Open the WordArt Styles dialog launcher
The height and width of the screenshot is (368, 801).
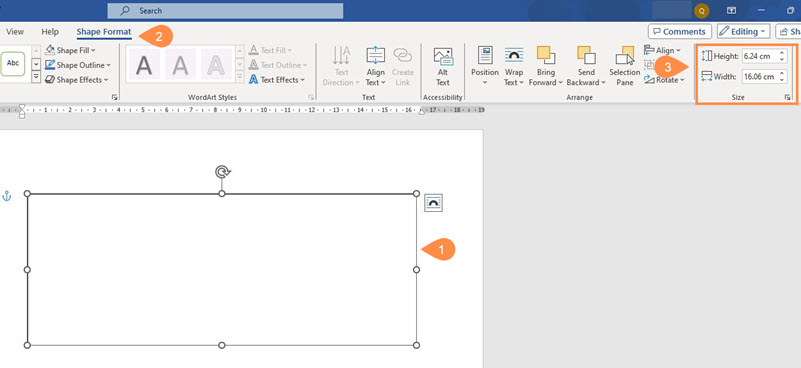pyautogui.click(x=311, y=97)
